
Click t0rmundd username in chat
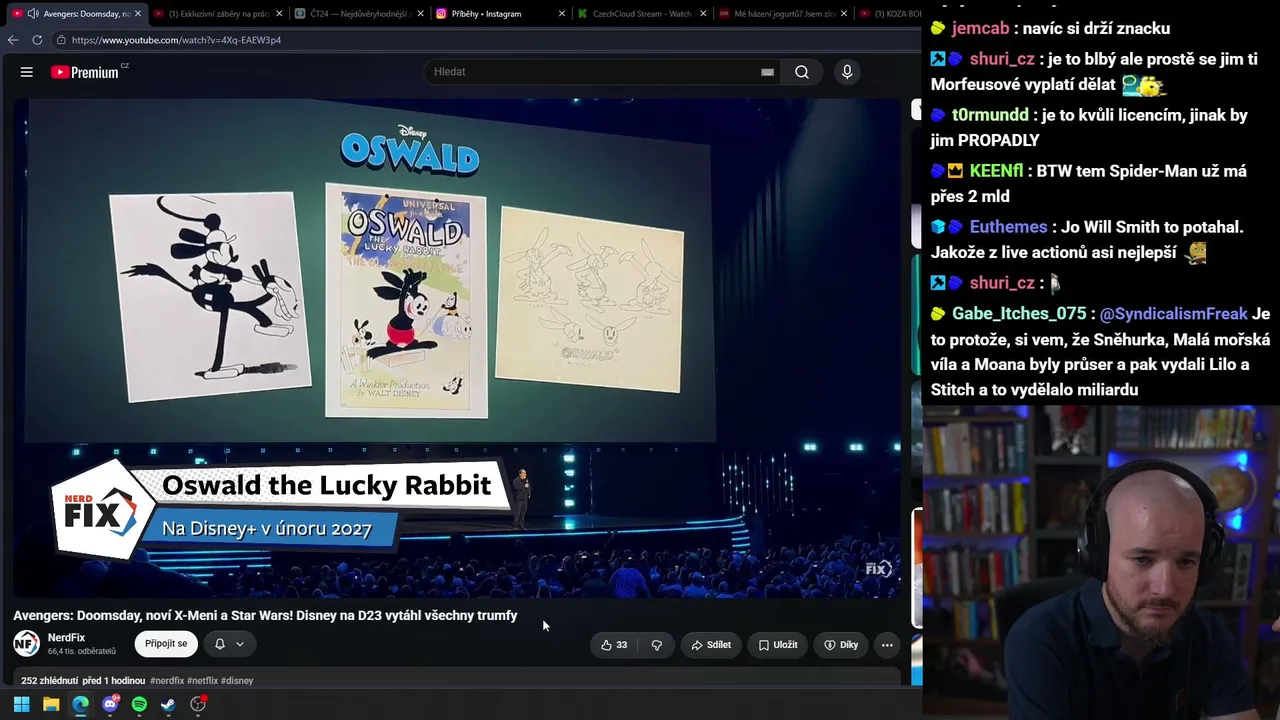990,115
